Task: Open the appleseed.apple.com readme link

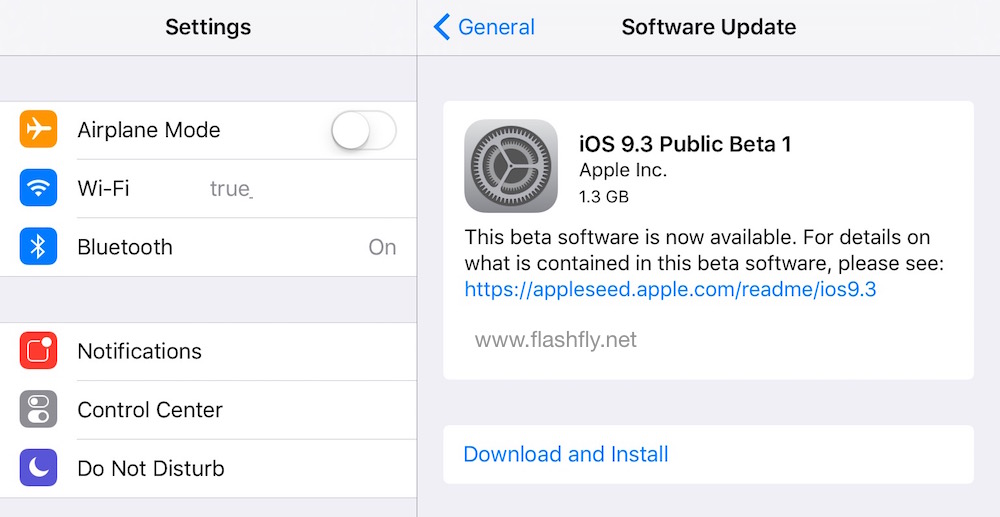Action: 670,290
